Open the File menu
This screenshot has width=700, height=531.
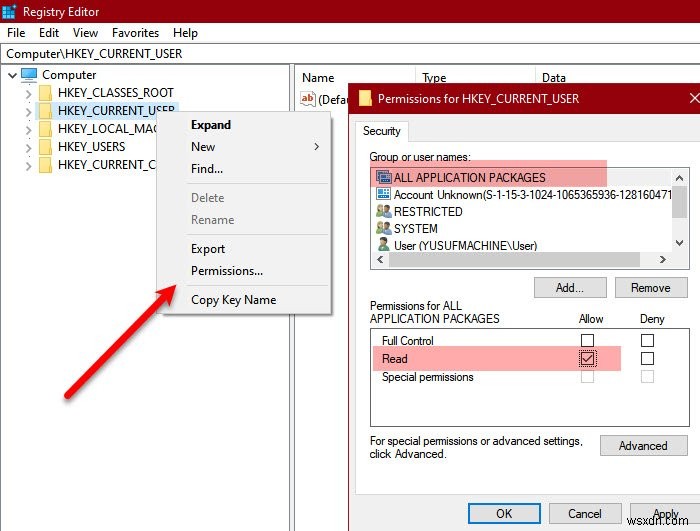coord(16,33)
